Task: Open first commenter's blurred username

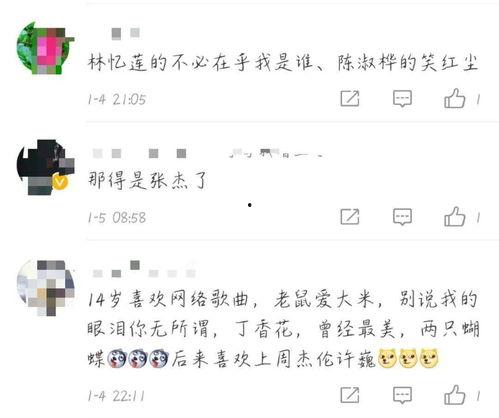Action: click(x=125, y=33)
